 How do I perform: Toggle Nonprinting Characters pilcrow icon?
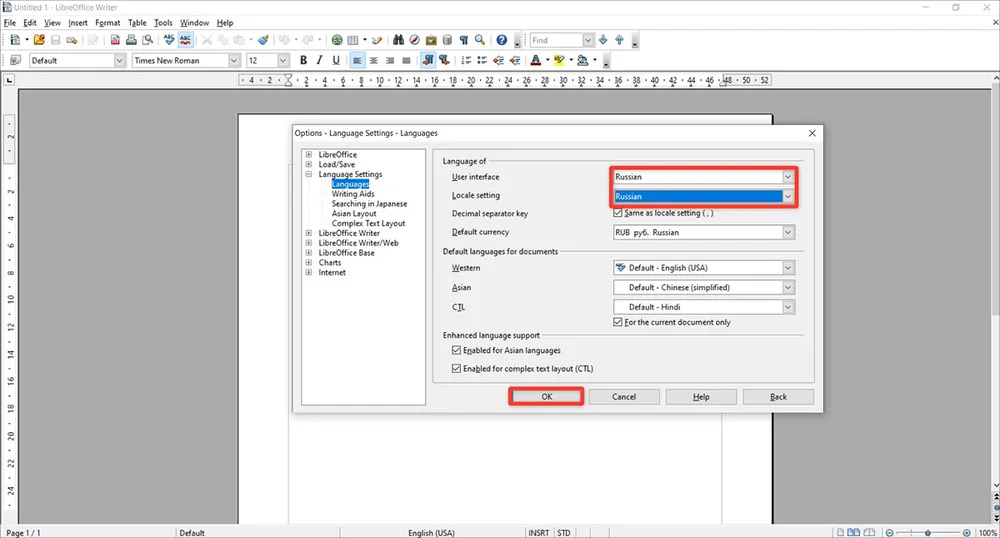pyautogui.click(x=464, y=40)
